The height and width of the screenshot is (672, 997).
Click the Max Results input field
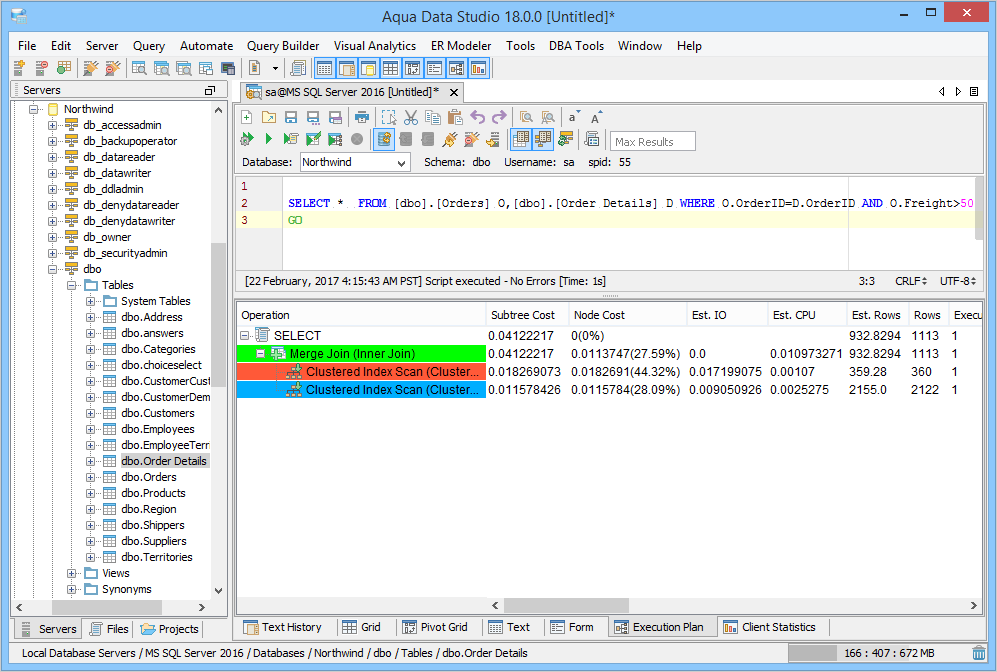[x=652, y=141]
